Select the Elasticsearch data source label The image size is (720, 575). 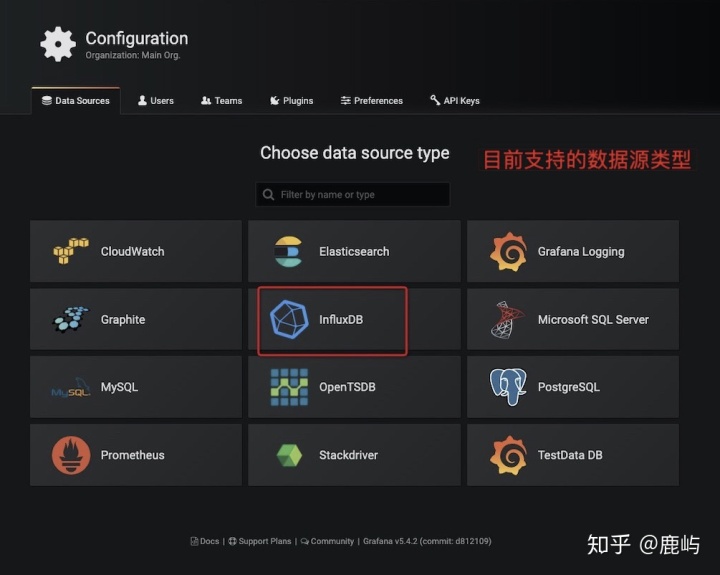pyautogui.click(x=354, y=251)
